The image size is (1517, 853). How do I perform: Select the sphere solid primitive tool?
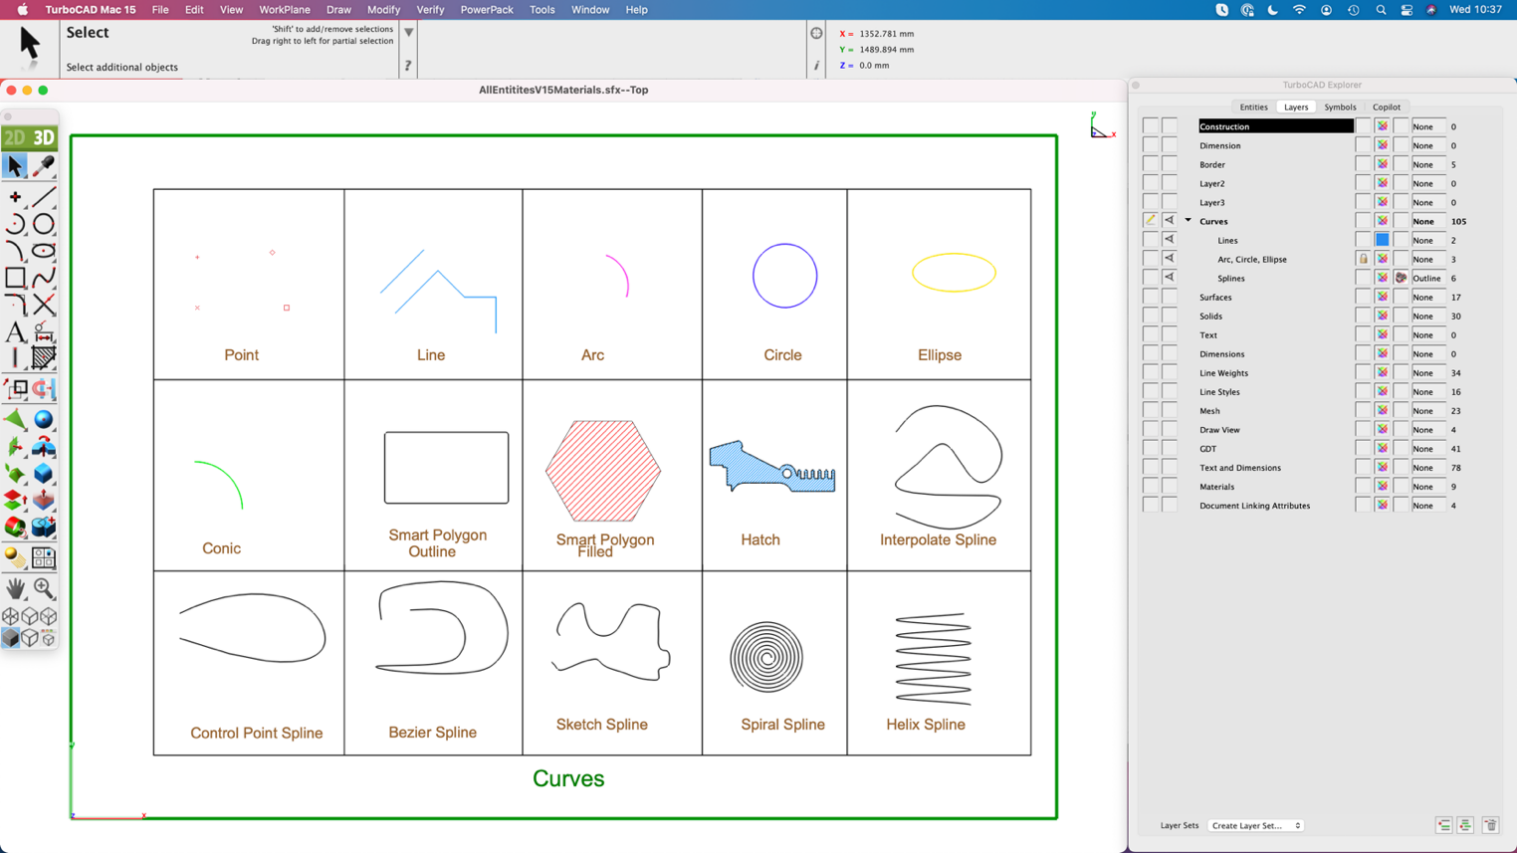[43, 420]
